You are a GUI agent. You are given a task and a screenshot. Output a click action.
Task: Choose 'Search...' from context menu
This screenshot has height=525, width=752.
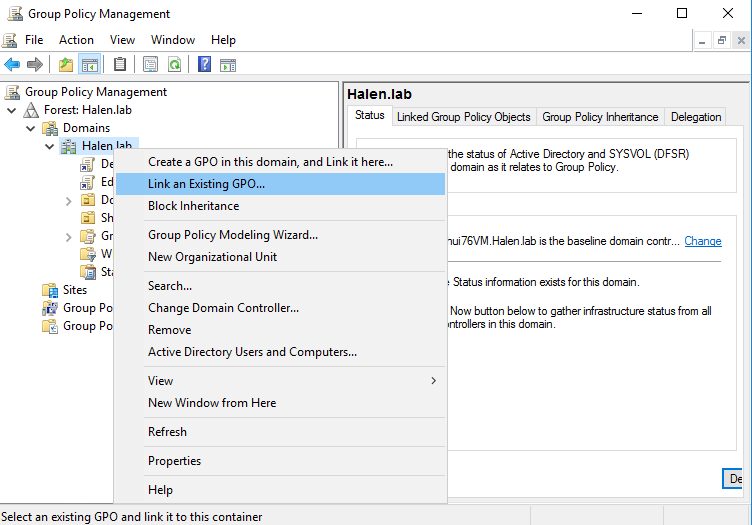(x=281, y=286)
